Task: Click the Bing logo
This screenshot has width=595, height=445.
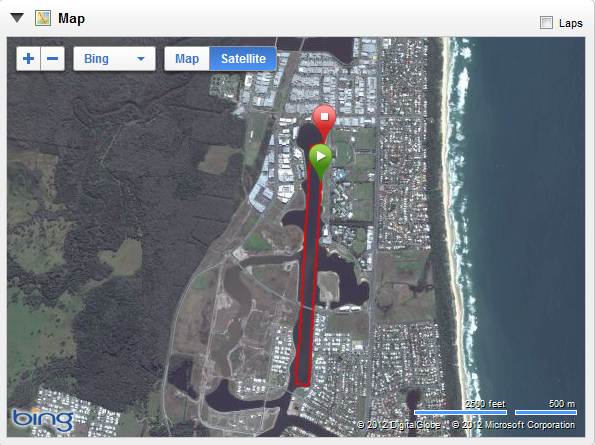Action: coord(43,420)
